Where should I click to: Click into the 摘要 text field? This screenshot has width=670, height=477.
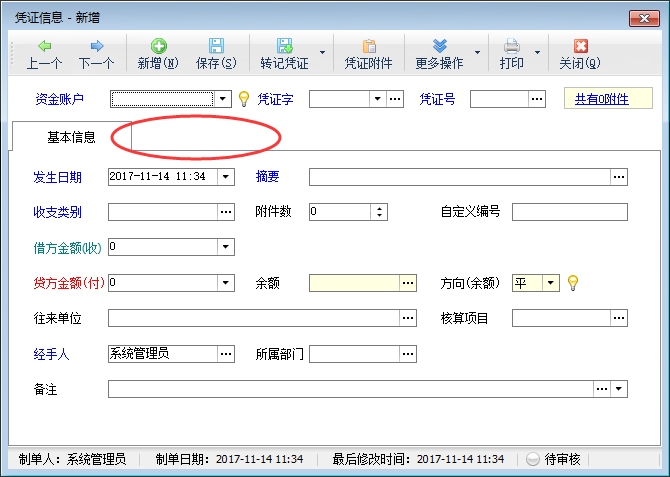pos(460,177)
